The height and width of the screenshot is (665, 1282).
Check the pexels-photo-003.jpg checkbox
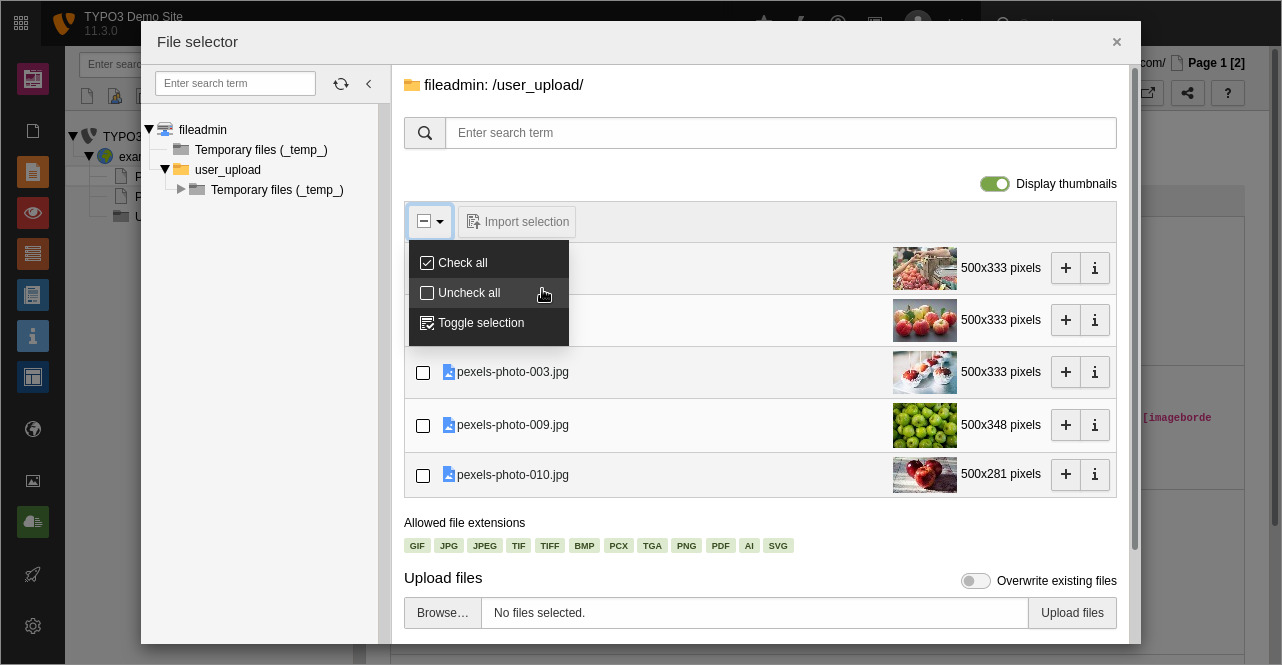pyautogui.click(x=423, y=373)
